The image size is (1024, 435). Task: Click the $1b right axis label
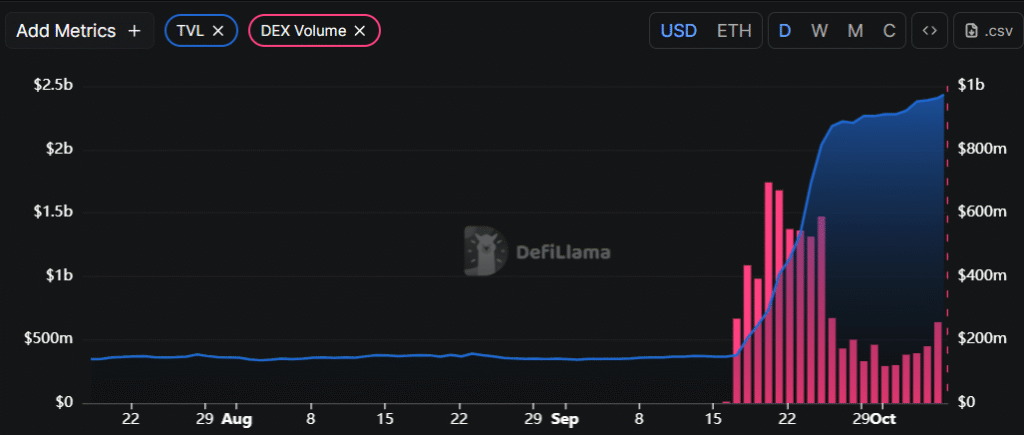point(970,86)
